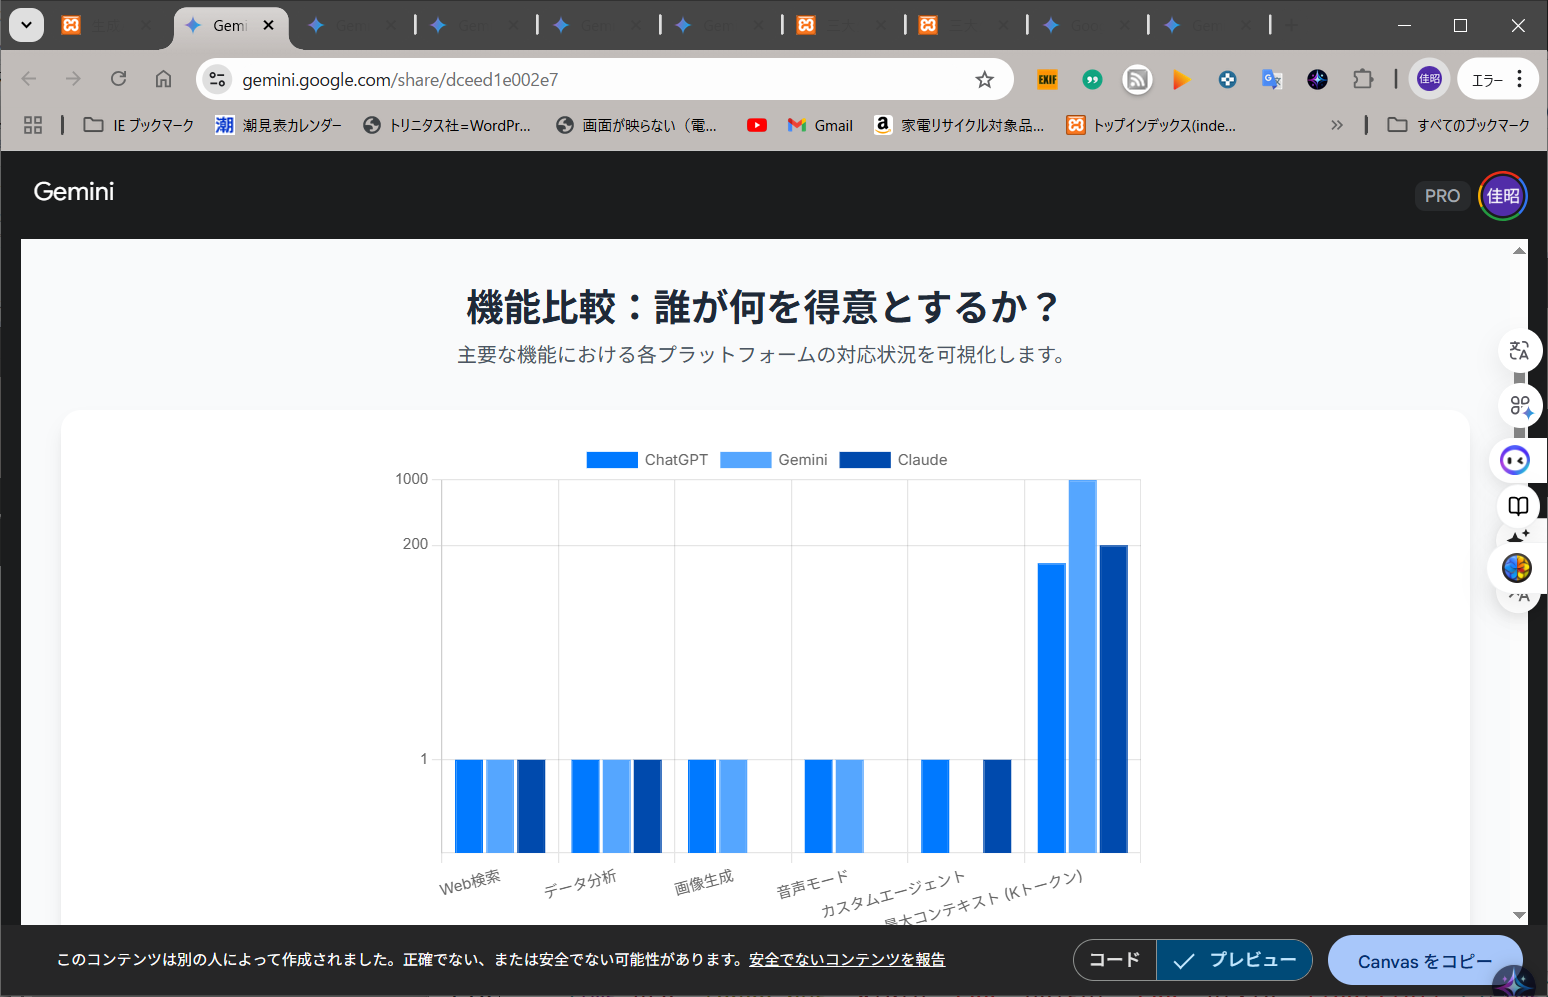Screen dimensions: 1548x997
Task: Toggle Claude dataset in chart legend
Action: (x=893, y=460)
